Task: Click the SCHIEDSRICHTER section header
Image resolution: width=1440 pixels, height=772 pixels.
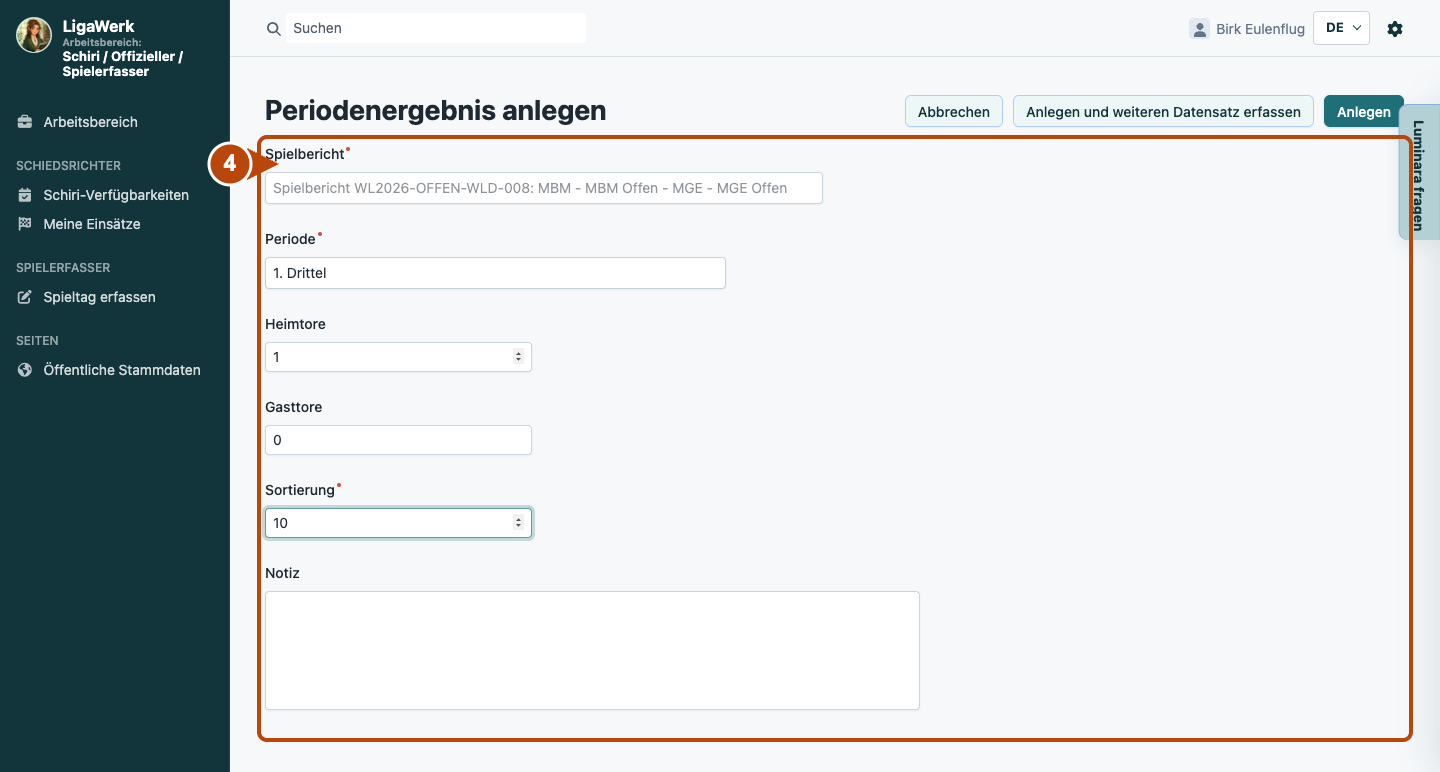Action: click(68, 166)
